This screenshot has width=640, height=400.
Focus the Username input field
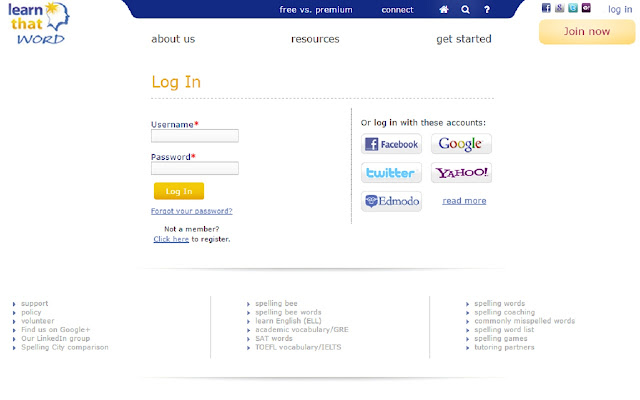point(195,136)
